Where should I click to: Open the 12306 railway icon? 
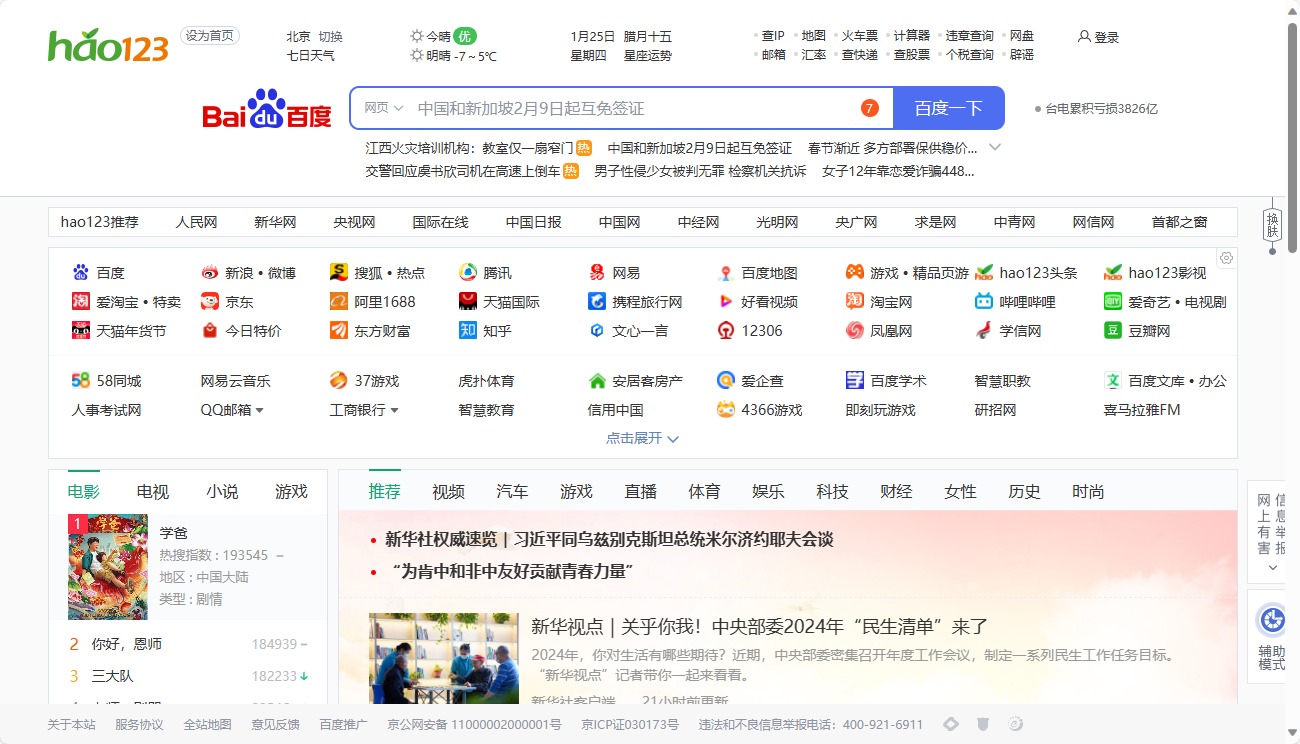coord(725,330)
